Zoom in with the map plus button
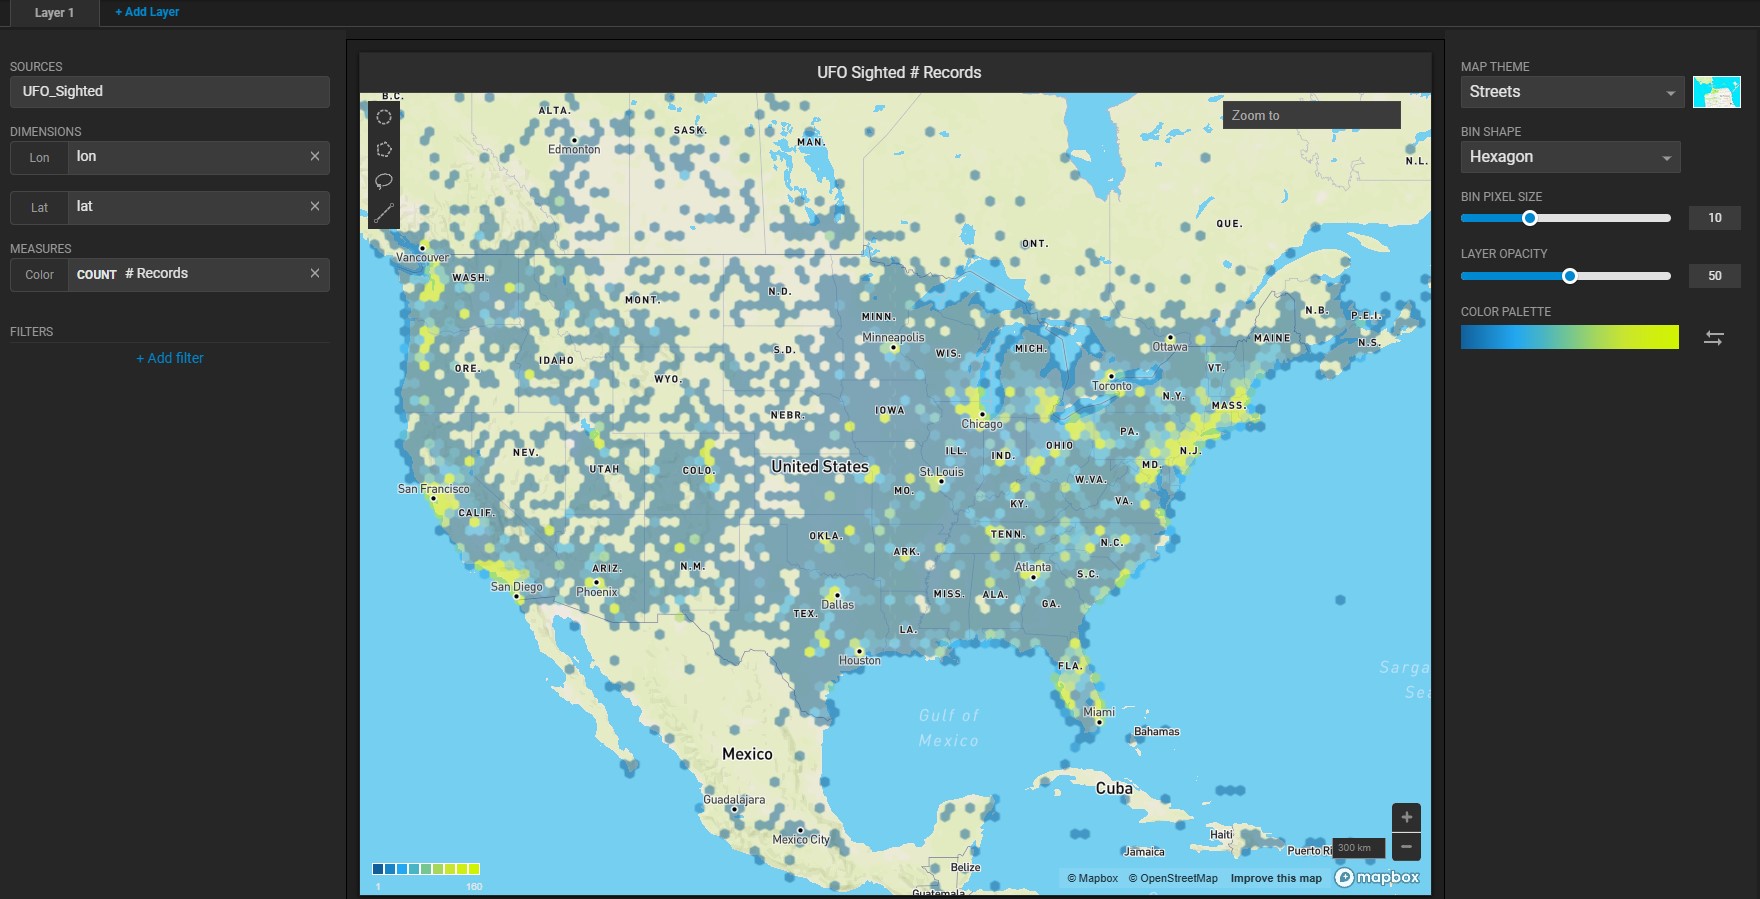This screenshot has height=899, width=1760. pos(1406,817)
